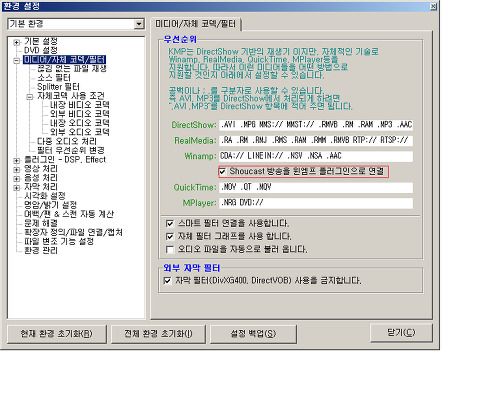Click the DirectShow extensions field

click(x=316, y=125)
